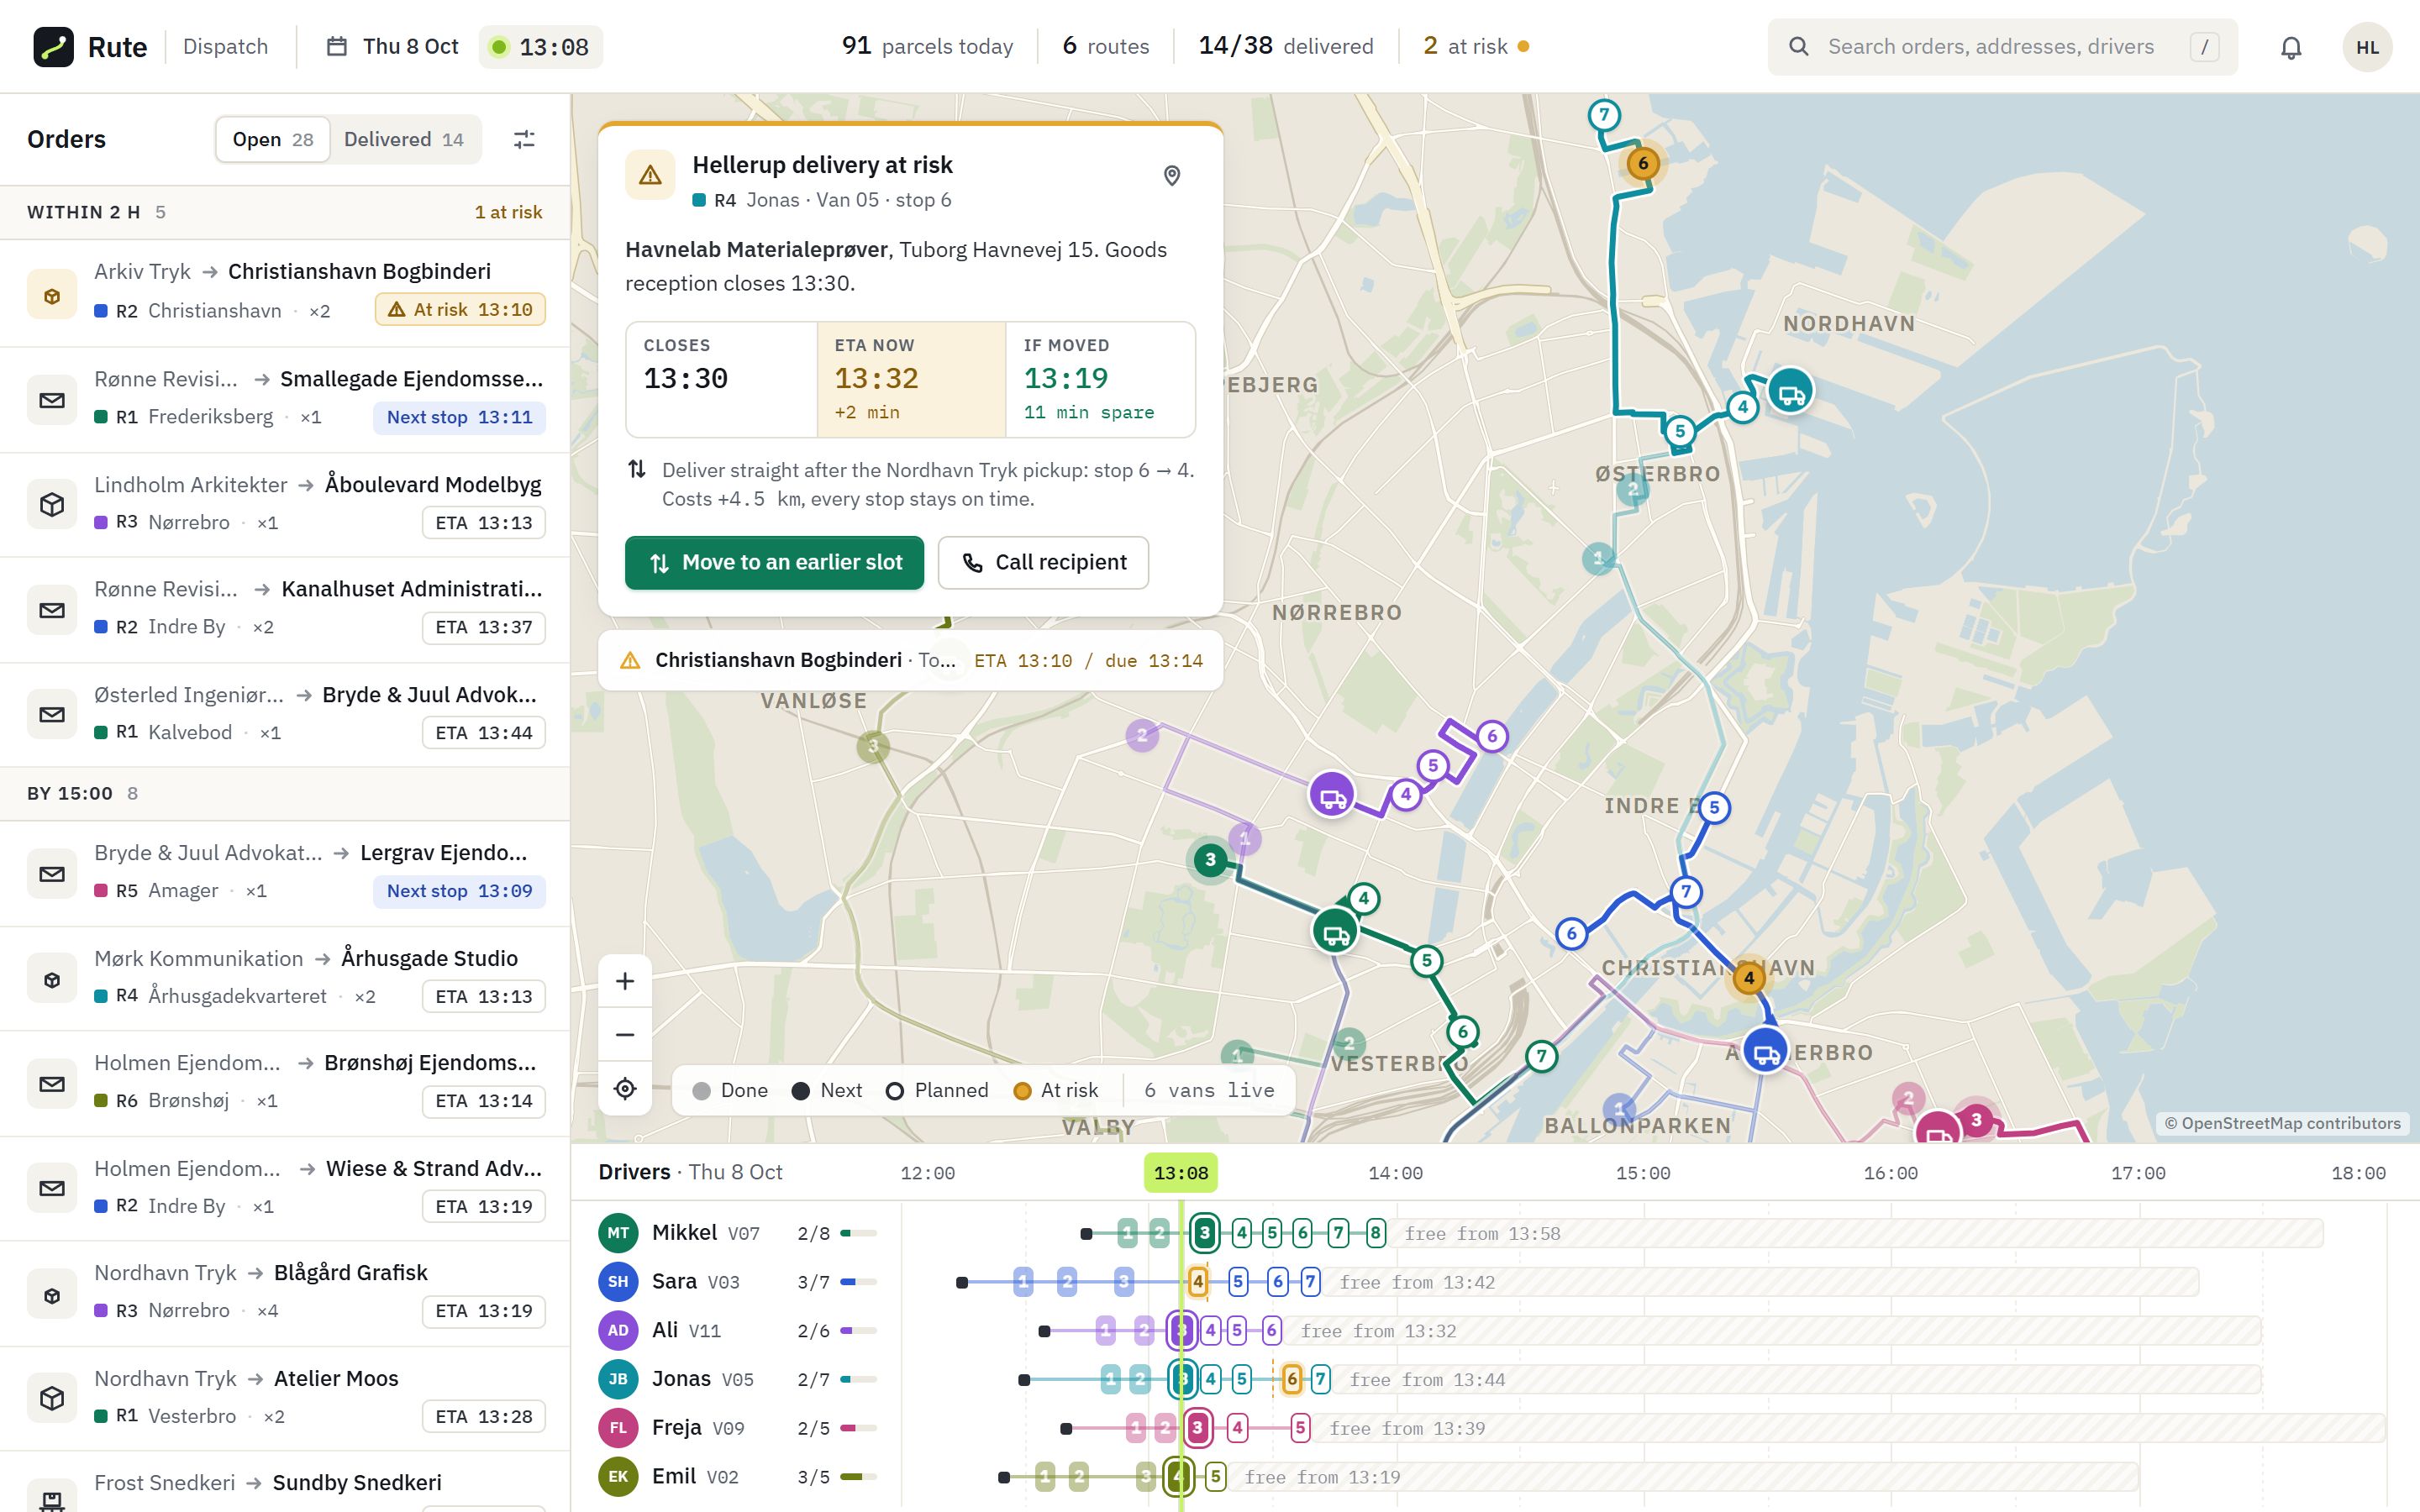Select the Nordhavn Tryk to Blågård Grafisk order
This screenshot has height=1512, width=2420.
pyautogui.click(x=285, y=1293)
